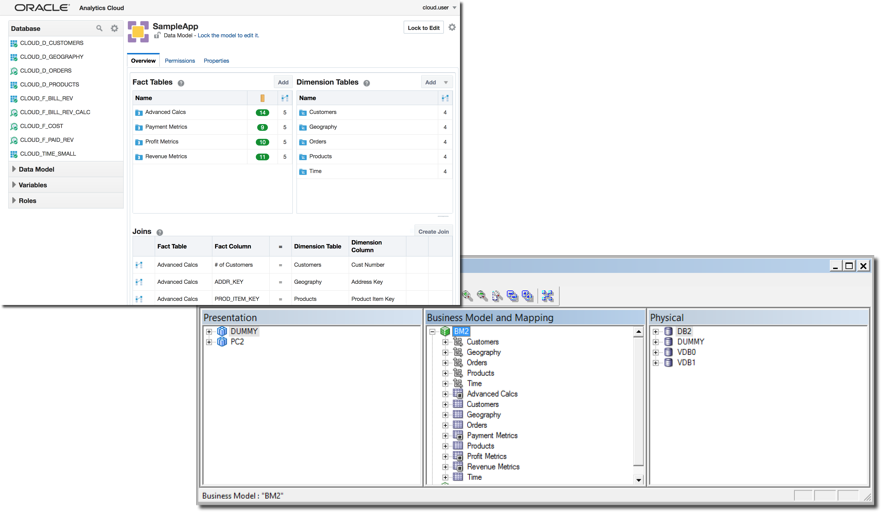Switch to the Overview tab

143,60
